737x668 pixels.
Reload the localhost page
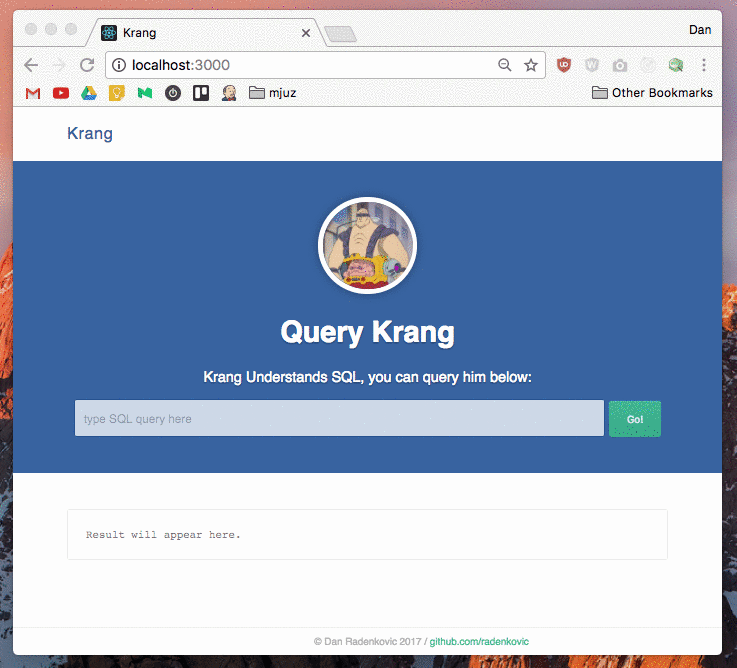[87, 65]
